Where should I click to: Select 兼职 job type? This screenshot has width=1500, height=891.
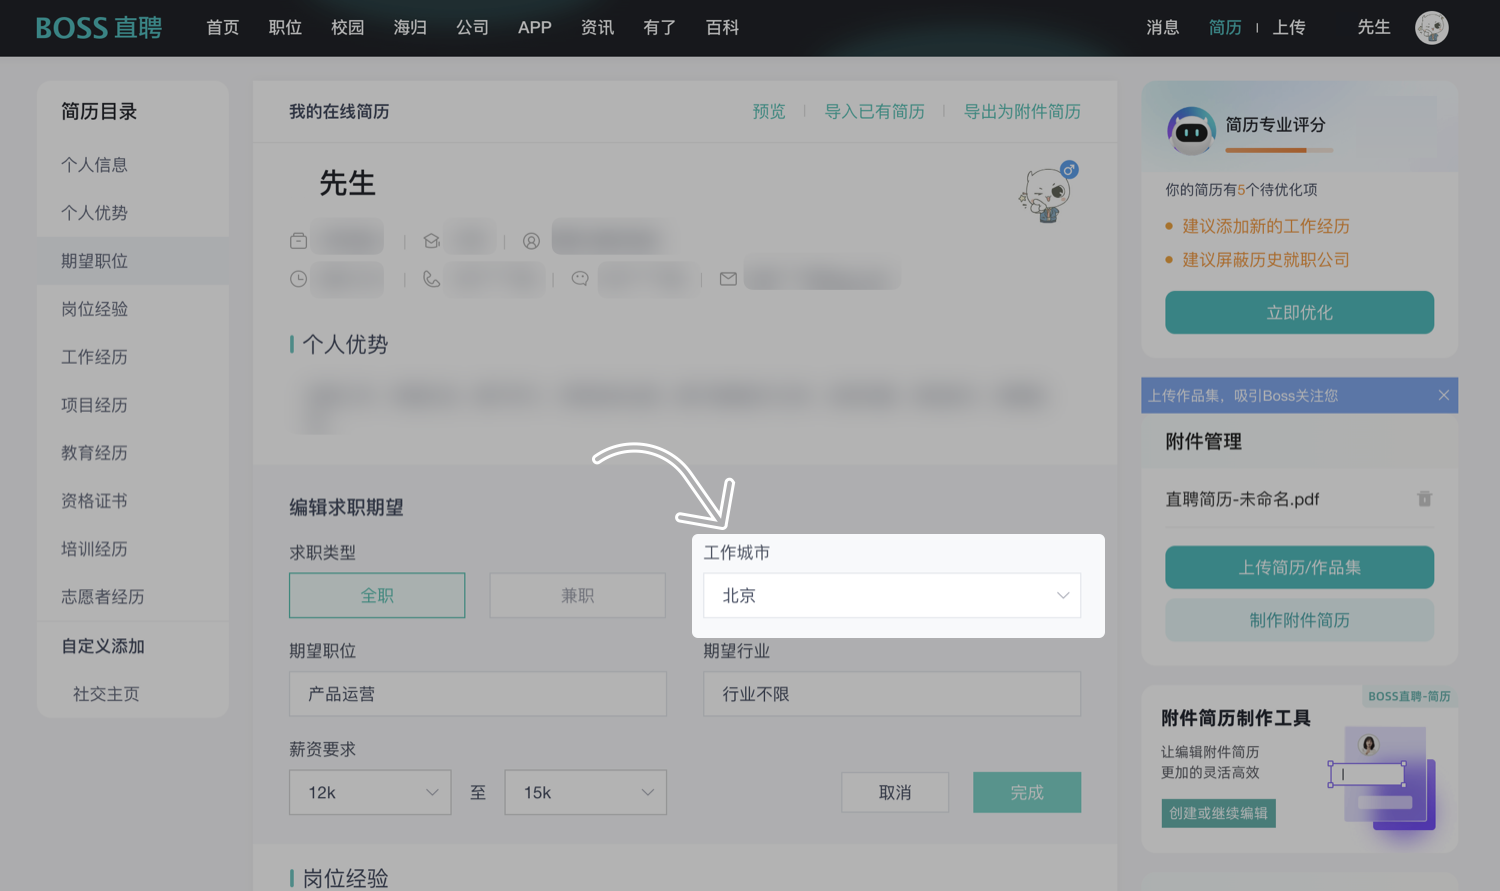(x=577, y=595)
